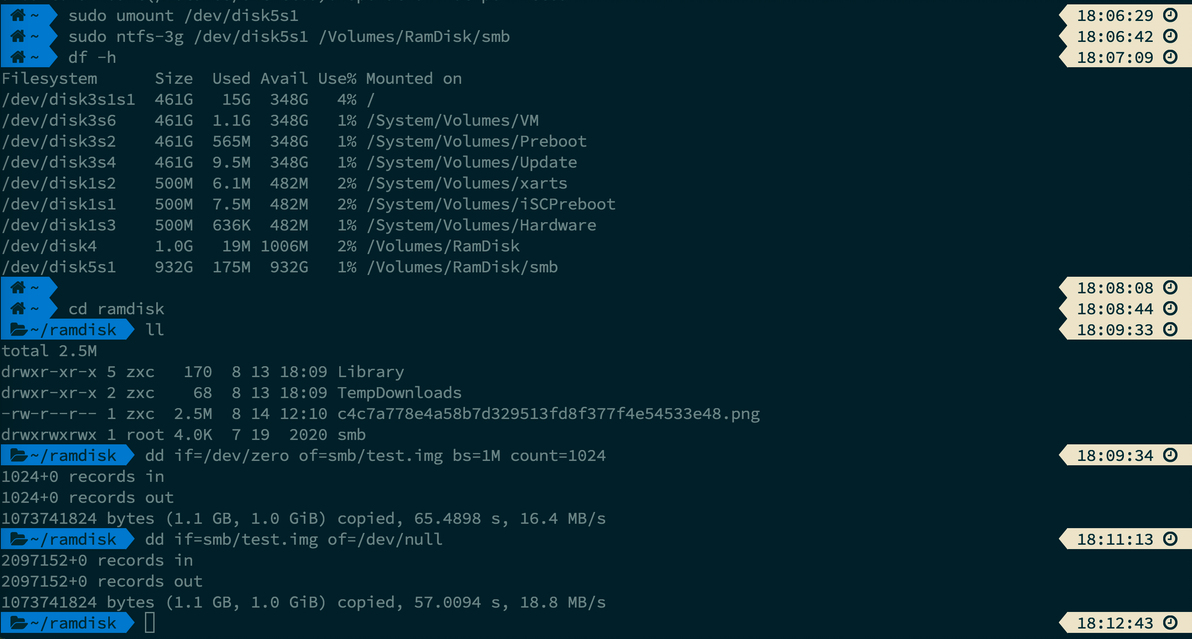This screenshot has height=639, width=1192.
Task: Place the cursor at the final prompt's cursor block
Action: pos(150,623)
